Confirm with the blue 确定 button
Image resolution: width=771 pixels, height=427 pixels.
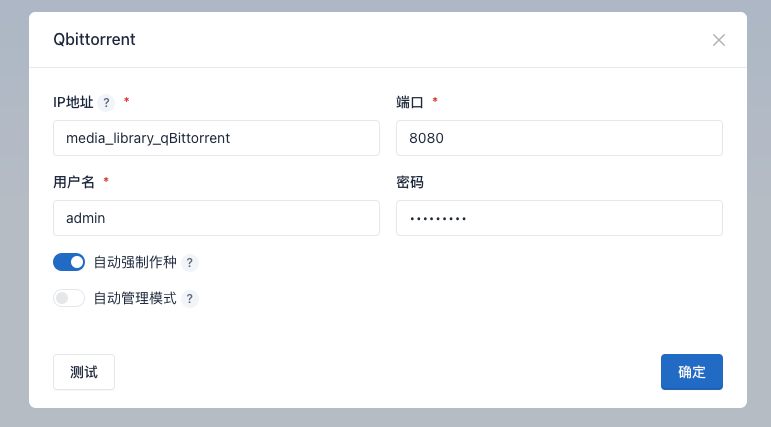691,372
